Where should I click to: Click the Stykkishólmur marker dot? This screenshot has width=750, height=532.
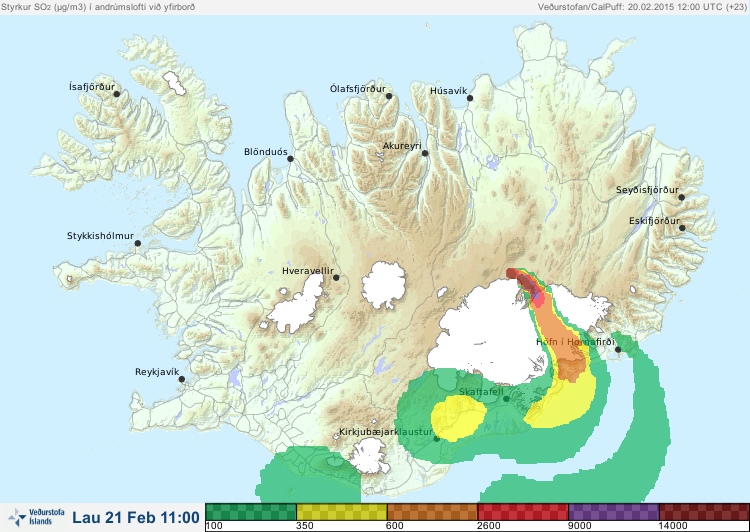pyautogui.click(x=138, y=244)
